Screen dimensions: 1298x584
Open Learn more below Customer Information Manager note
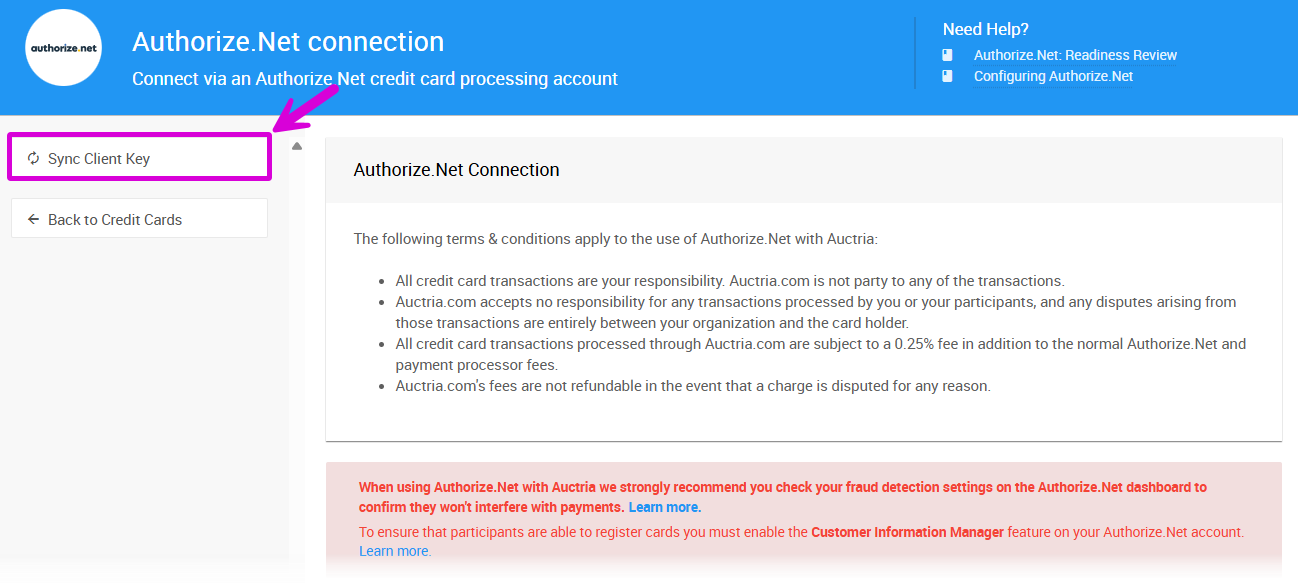pos(394,551)
